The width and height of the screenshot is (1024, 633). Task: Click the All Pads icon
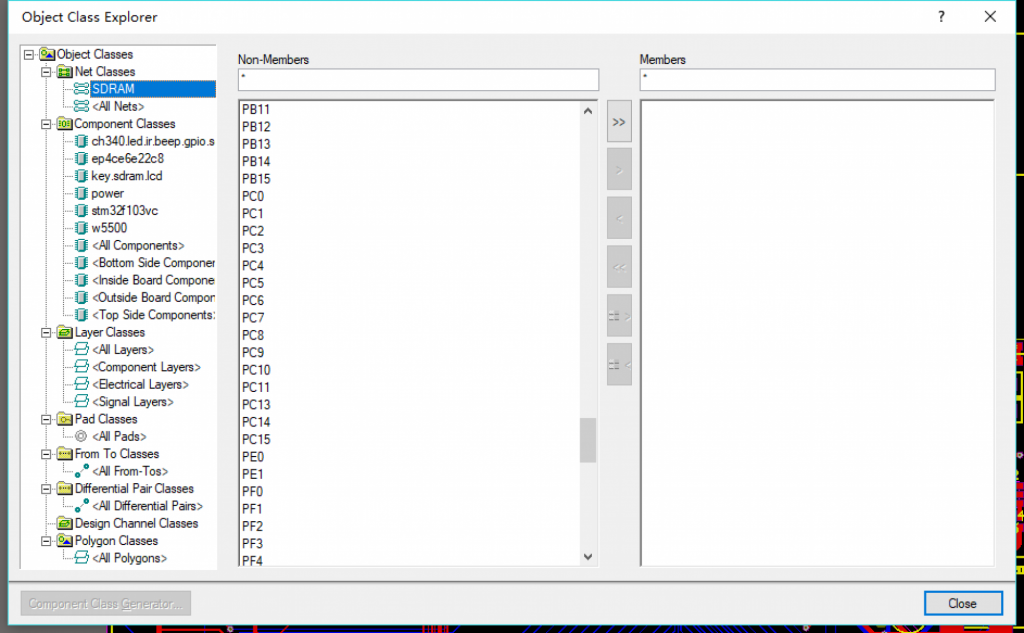coord(81,437)
